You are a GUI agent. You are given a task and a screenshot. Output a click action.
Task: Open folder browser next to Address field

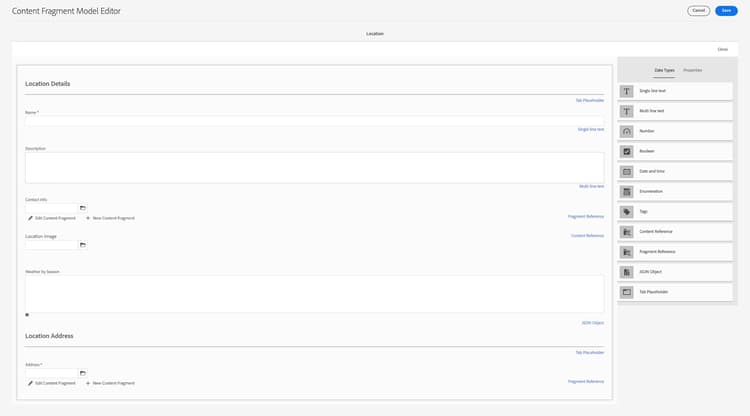(83, 373)
